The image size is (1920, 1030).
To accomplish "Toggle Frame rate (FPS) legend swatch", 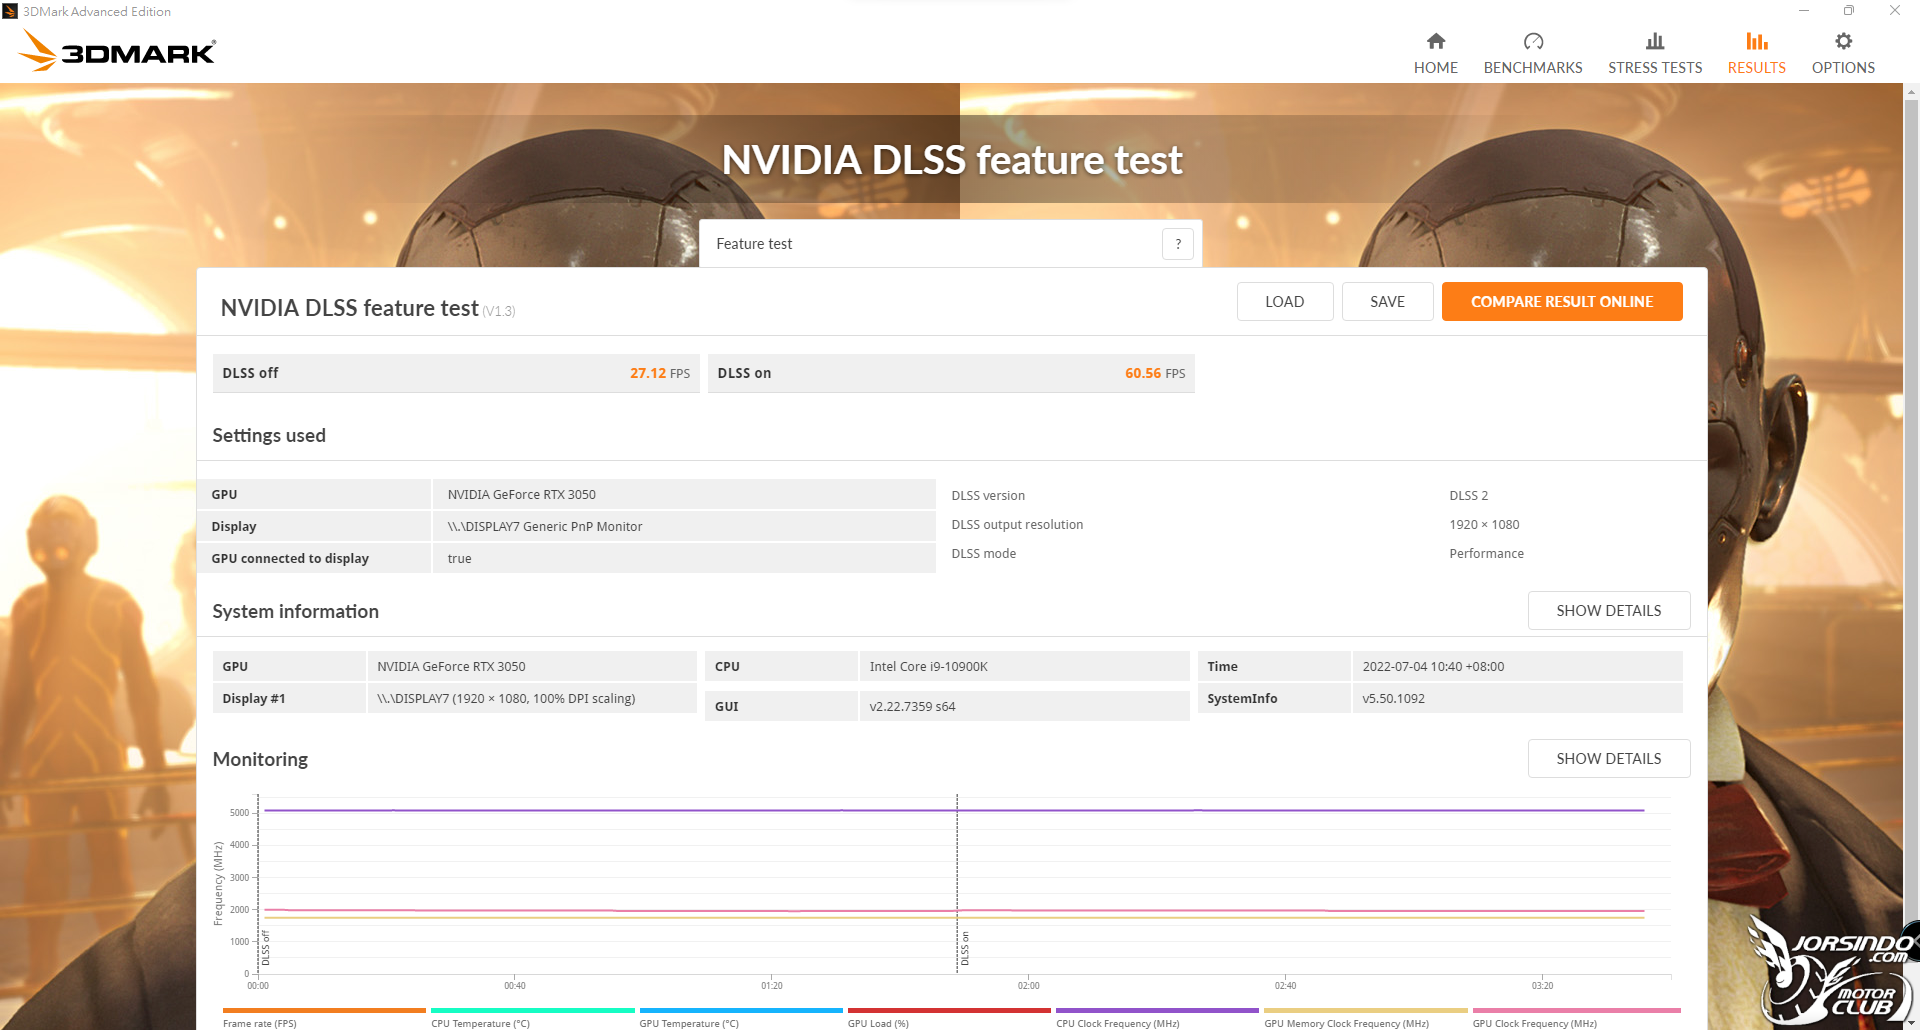I will point(324,1011).
